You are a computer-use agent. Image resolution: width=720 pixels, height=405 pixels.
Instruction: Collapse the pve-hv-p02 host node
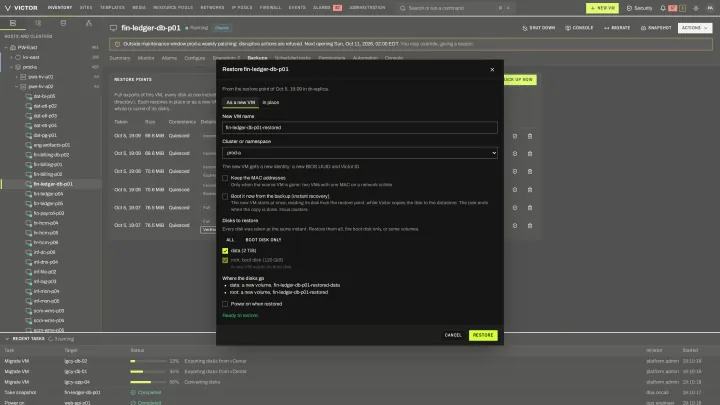click(17, 86)
